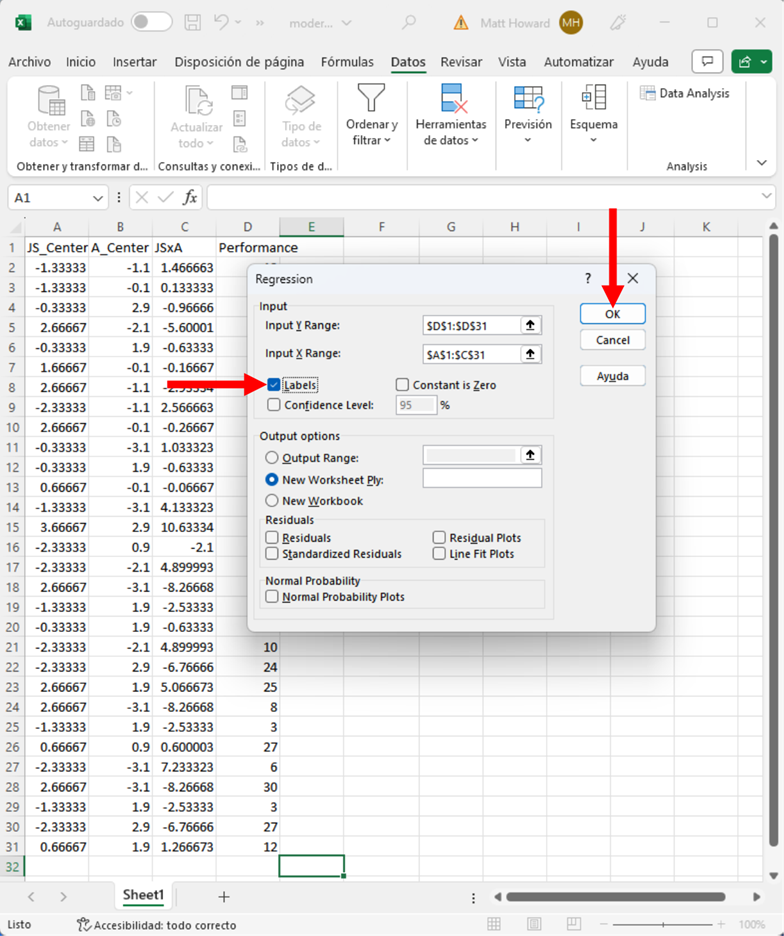Expand the Name Box dropdown arrow
This screenshot has width=784, height=936.
(x=97, y=198)
